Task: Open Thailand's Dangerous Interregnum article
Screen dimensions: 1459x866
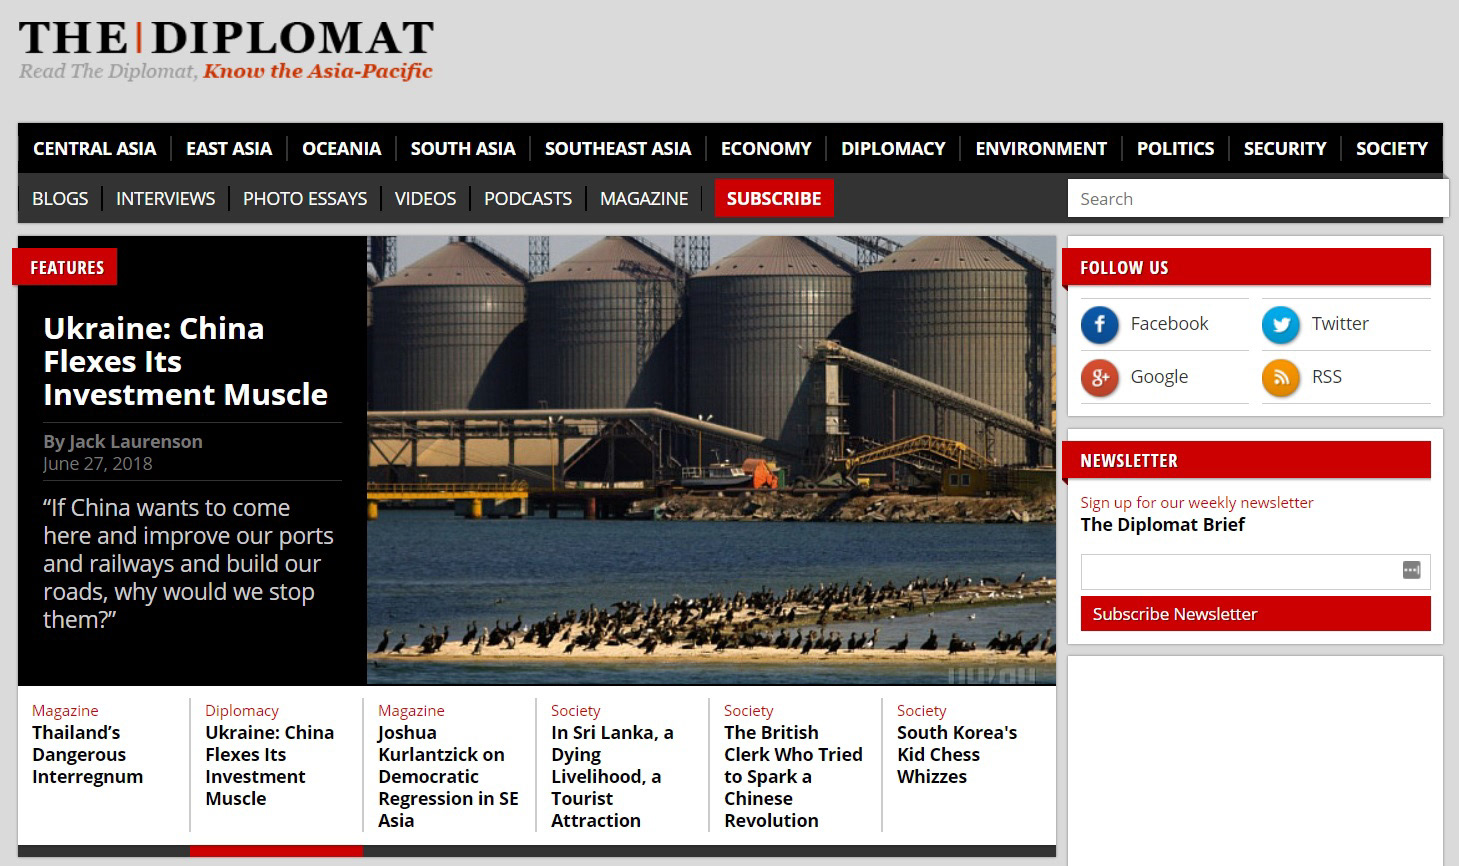Action: [x=88, y=754]
